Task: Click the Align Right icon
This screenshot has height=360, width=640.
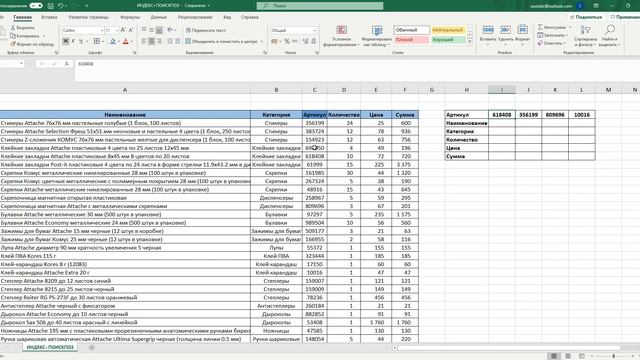Action: 159,41
